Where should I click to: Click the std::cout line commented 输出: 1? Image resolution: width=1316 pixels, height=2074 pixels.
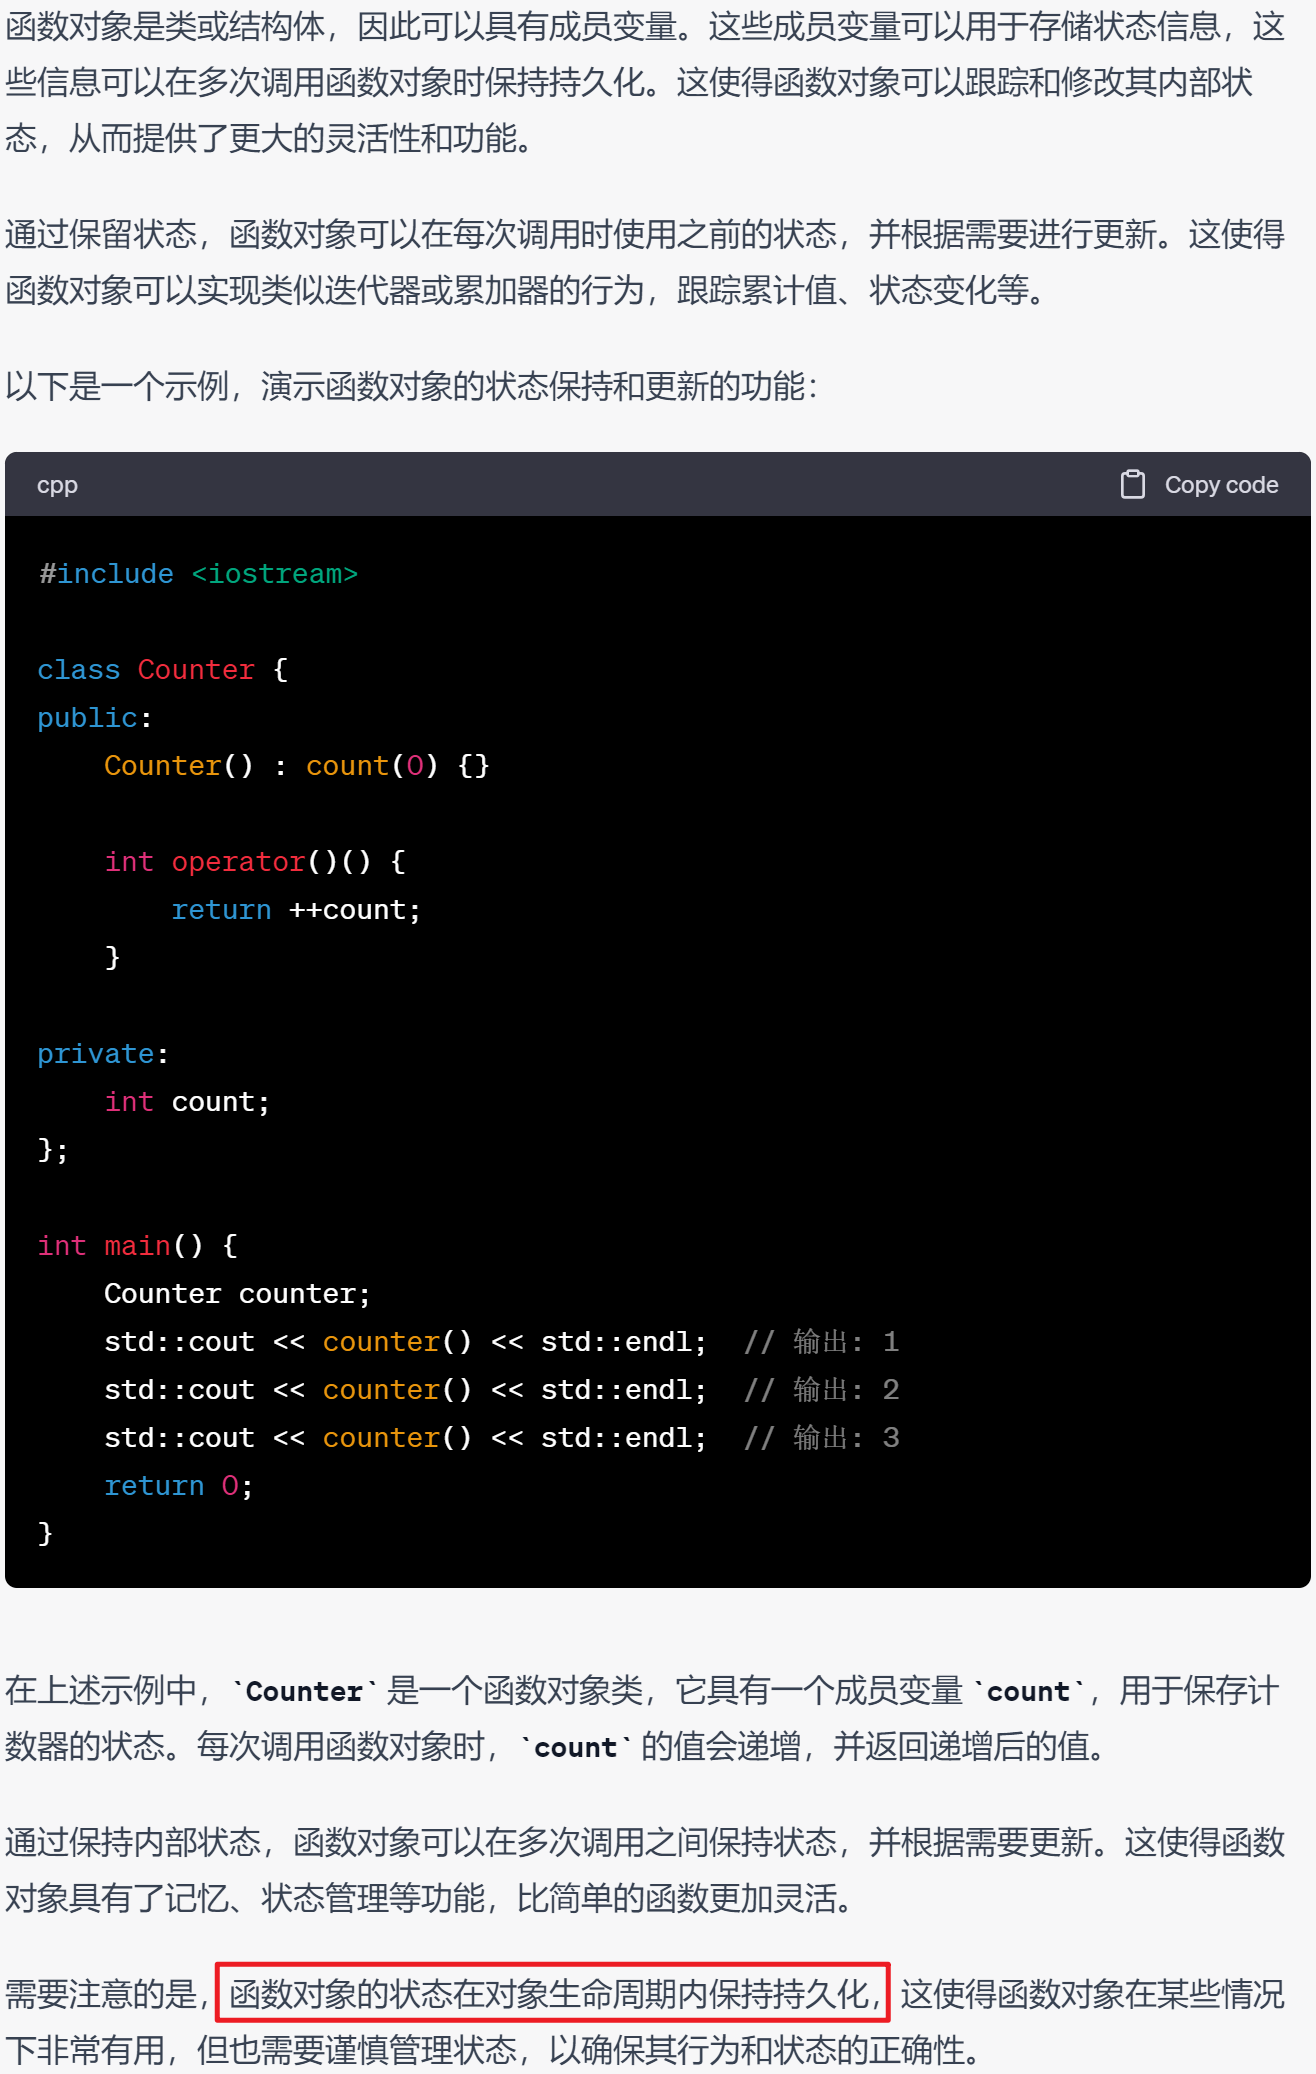coord(502,1342)
